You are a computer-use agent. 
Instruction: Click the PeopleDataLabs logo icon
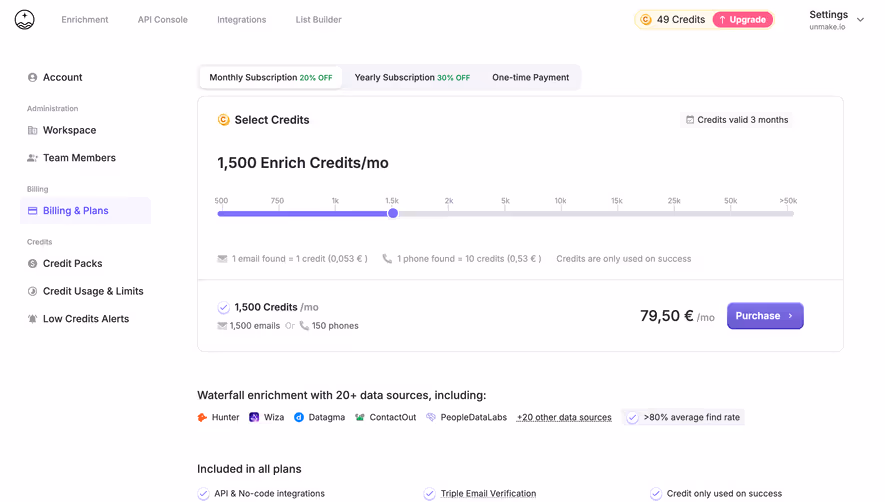431,417
